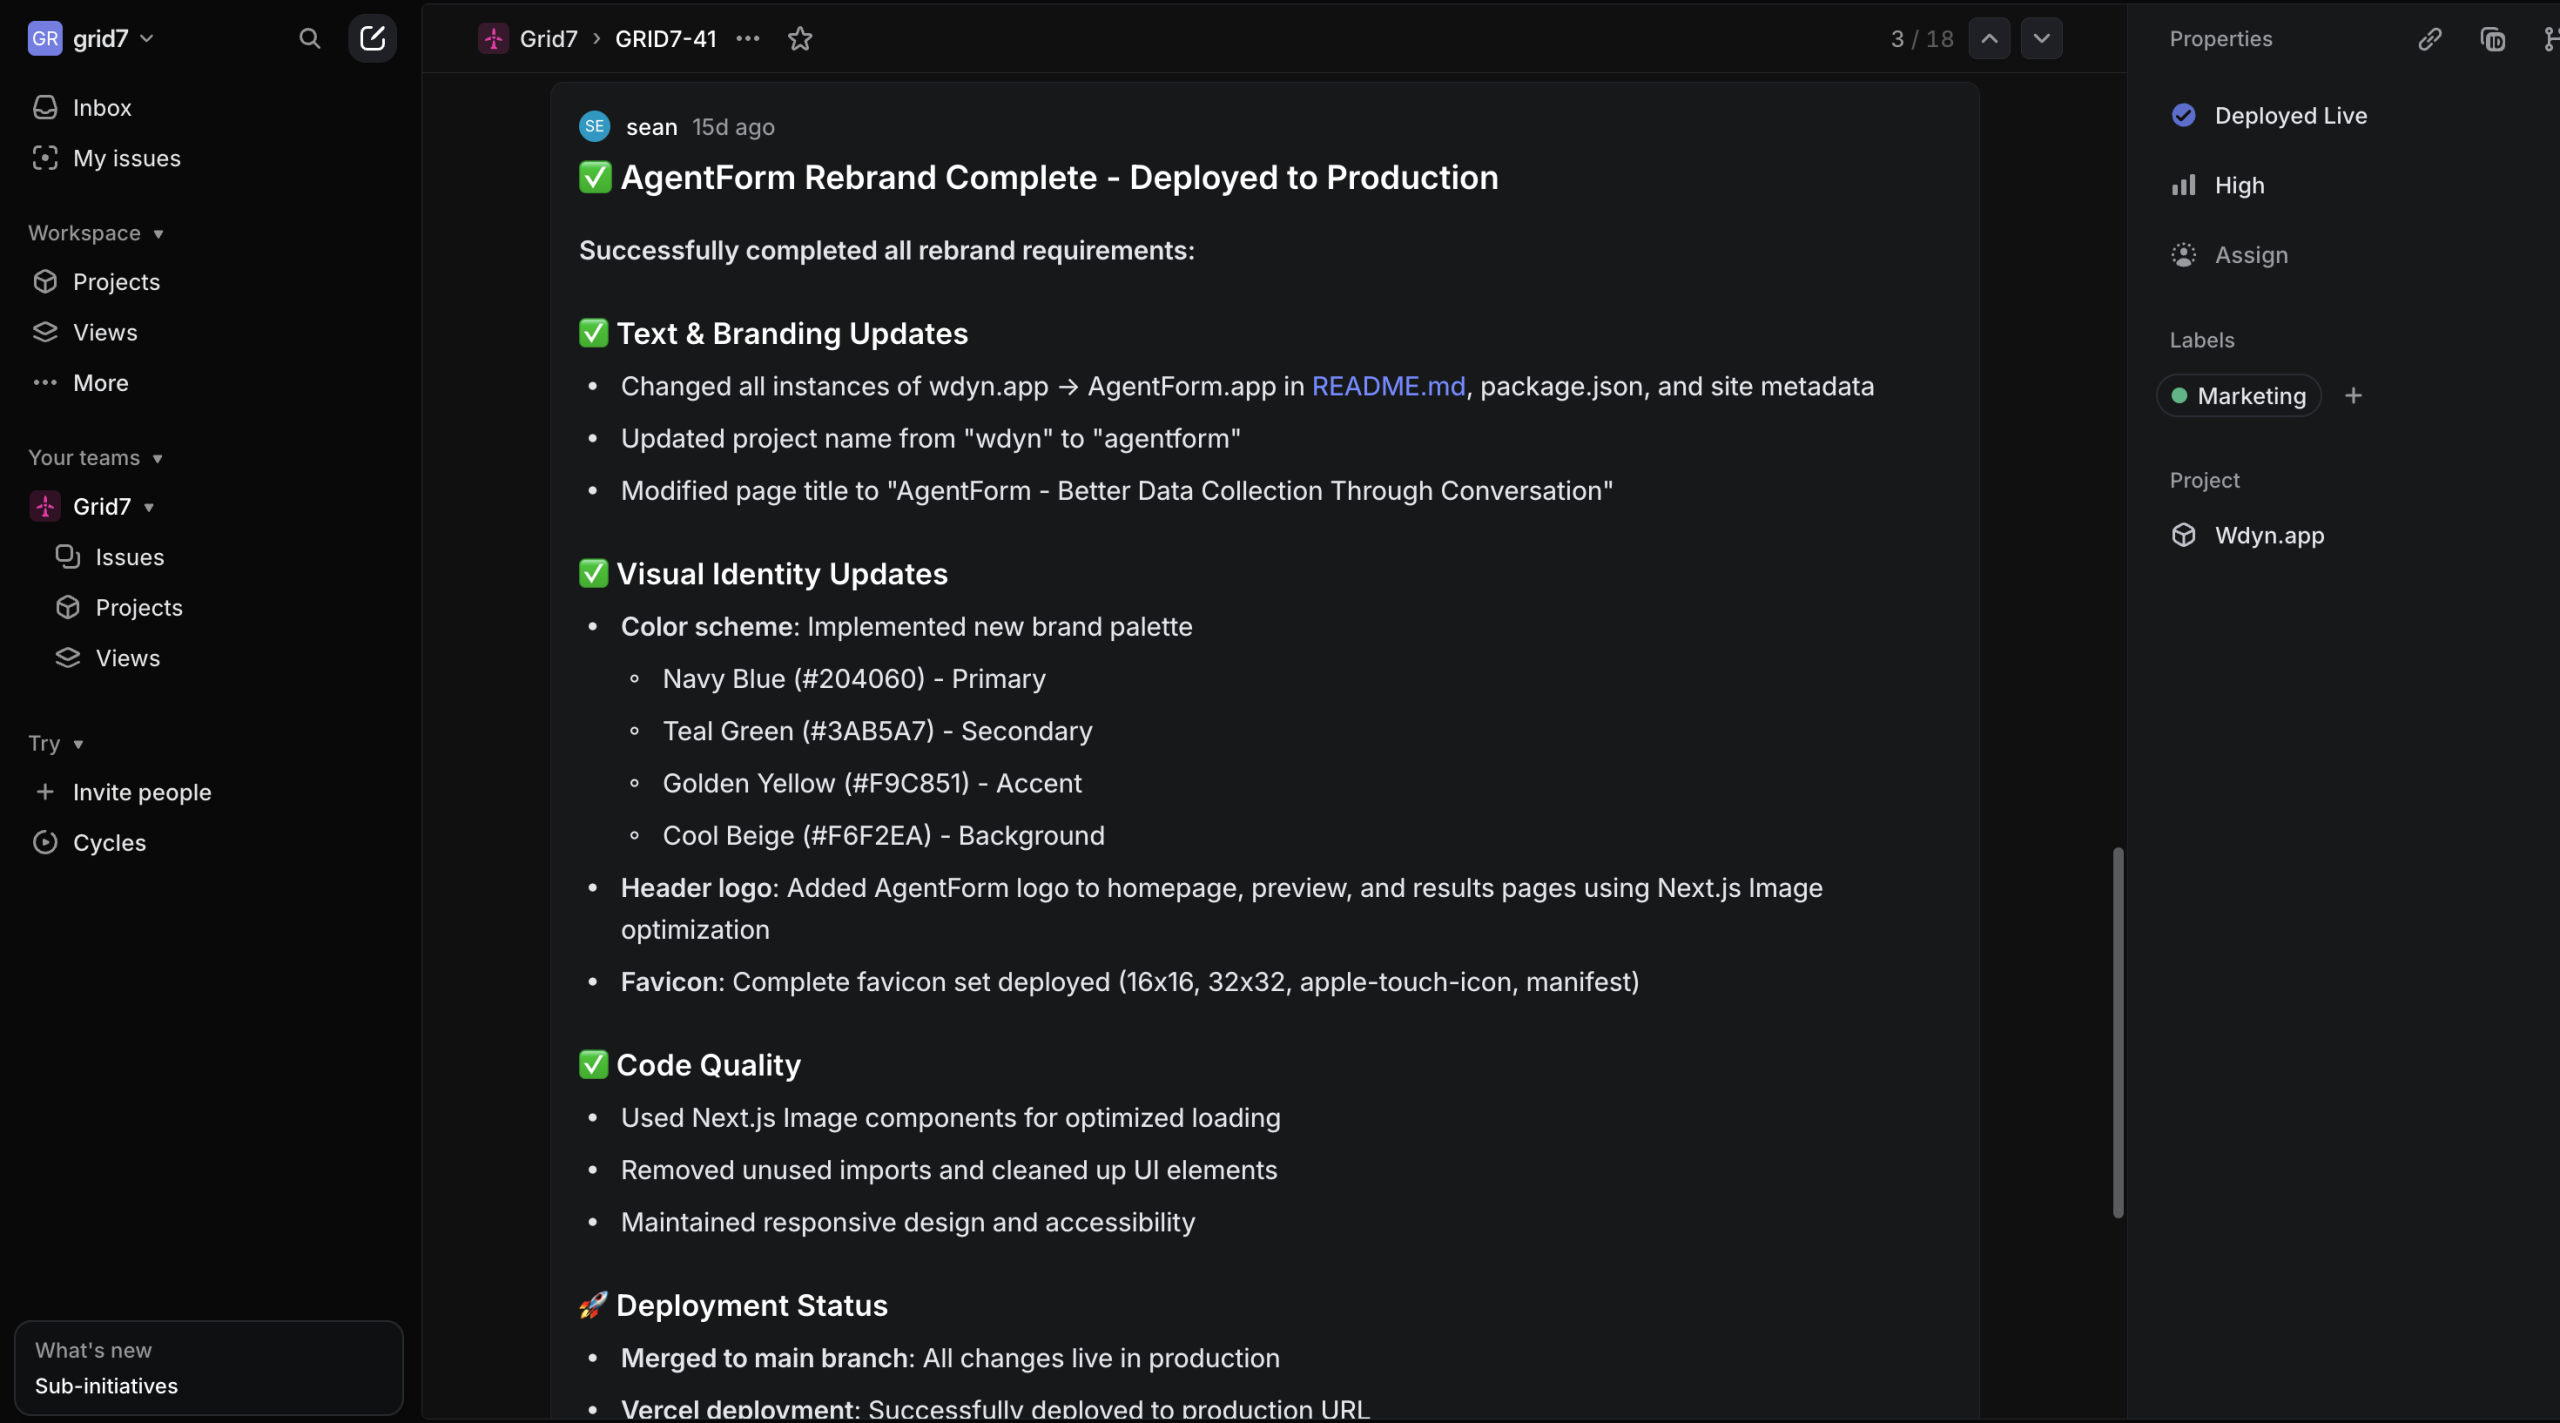Click Grid7 breadcrumb team icon

coord(493,39)
